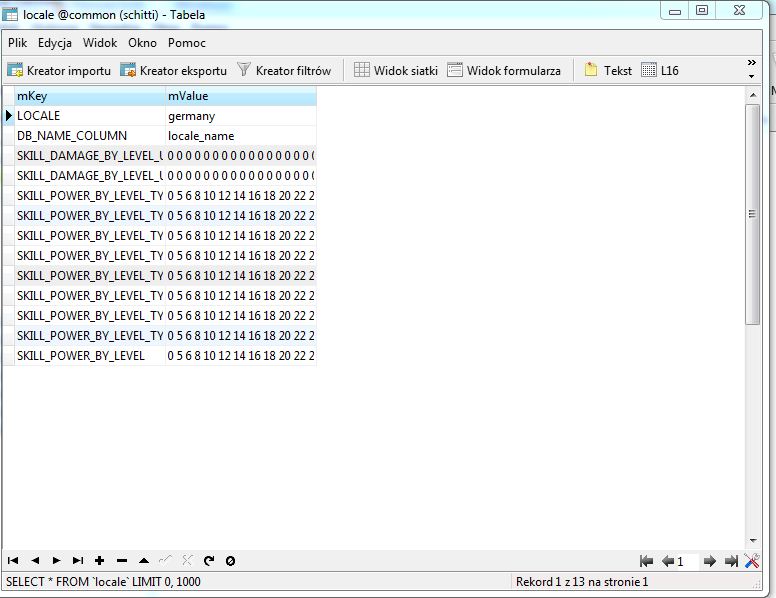The image size is (776, 598).
Task: Click the L16 toolbar icon
Action: [x=660, y=70]
